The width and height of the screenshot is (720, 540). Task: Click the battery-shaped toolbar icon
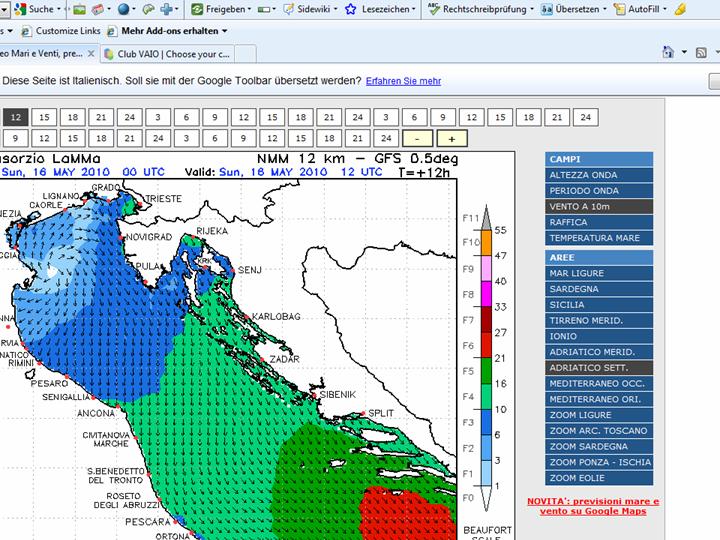click(264, 9)
